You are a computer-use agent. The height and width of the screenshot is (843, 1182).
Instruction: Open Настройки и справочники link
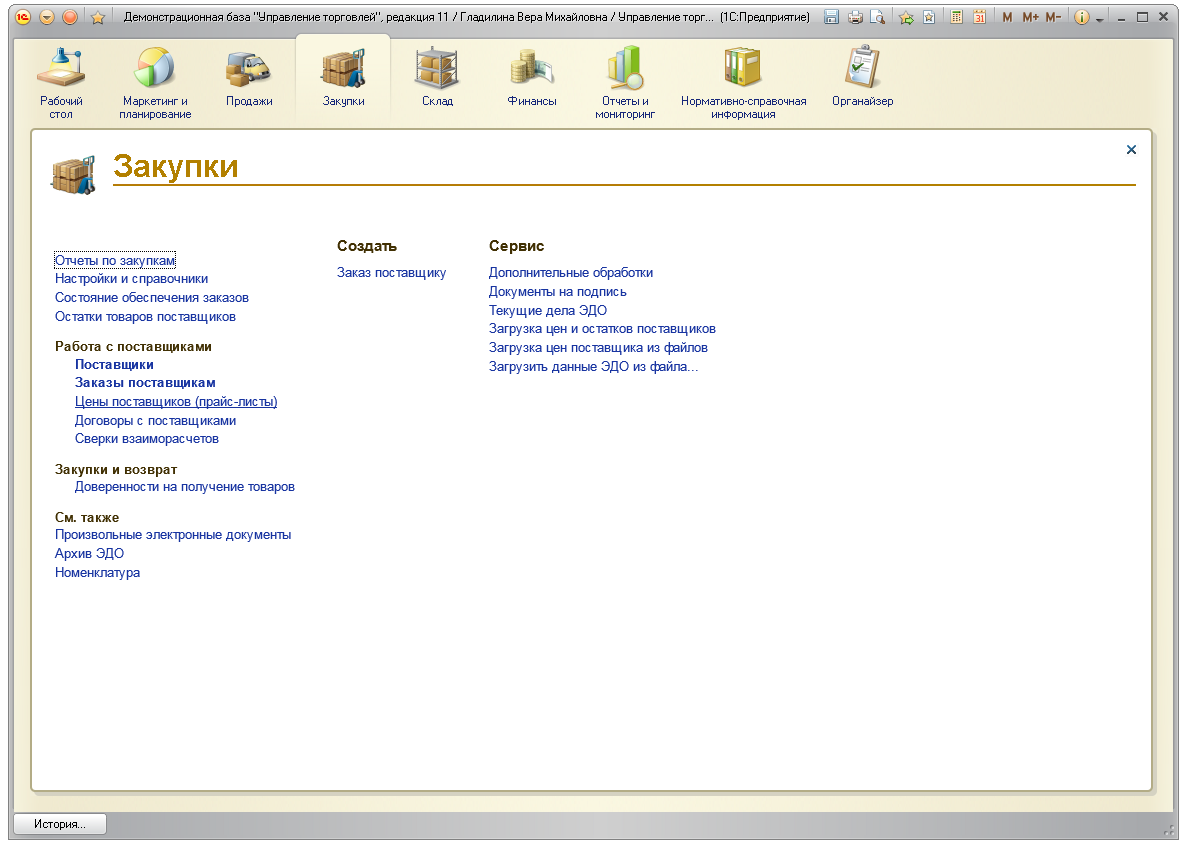(x=131, y=278)
